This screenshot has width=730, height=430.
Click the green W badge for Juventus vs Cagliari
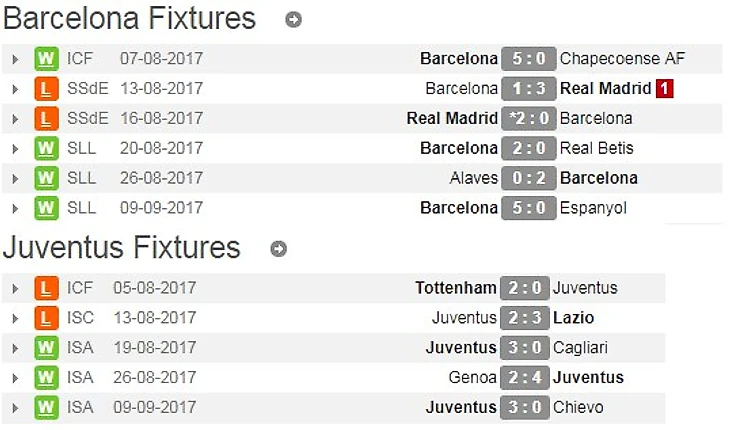point(46,347)
